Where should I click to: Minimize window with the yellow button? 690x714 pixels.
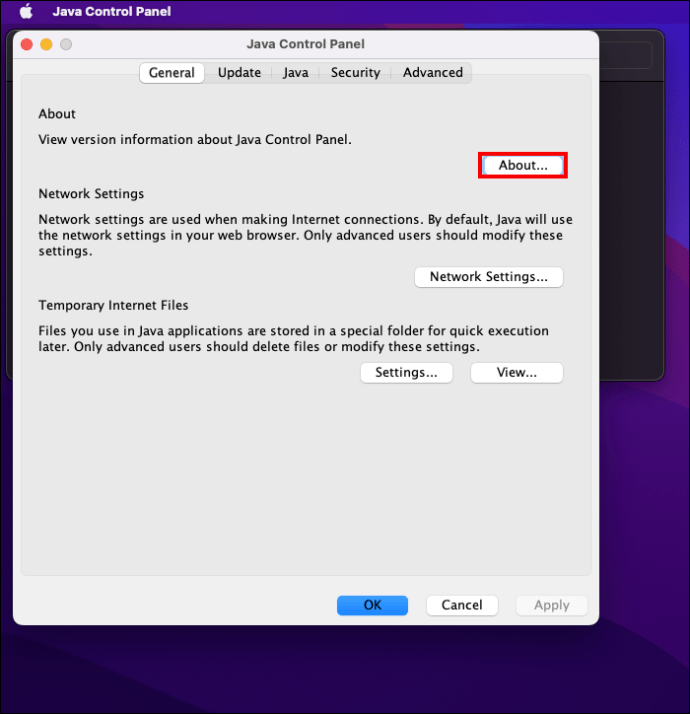(46, 44)
